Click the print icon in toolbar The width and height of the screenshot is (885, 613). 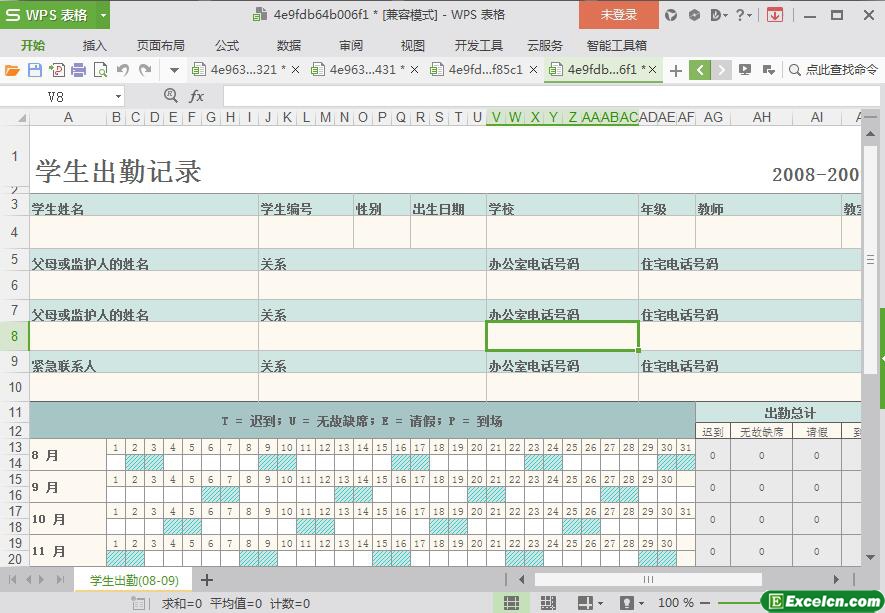click(x=78, y=70)
